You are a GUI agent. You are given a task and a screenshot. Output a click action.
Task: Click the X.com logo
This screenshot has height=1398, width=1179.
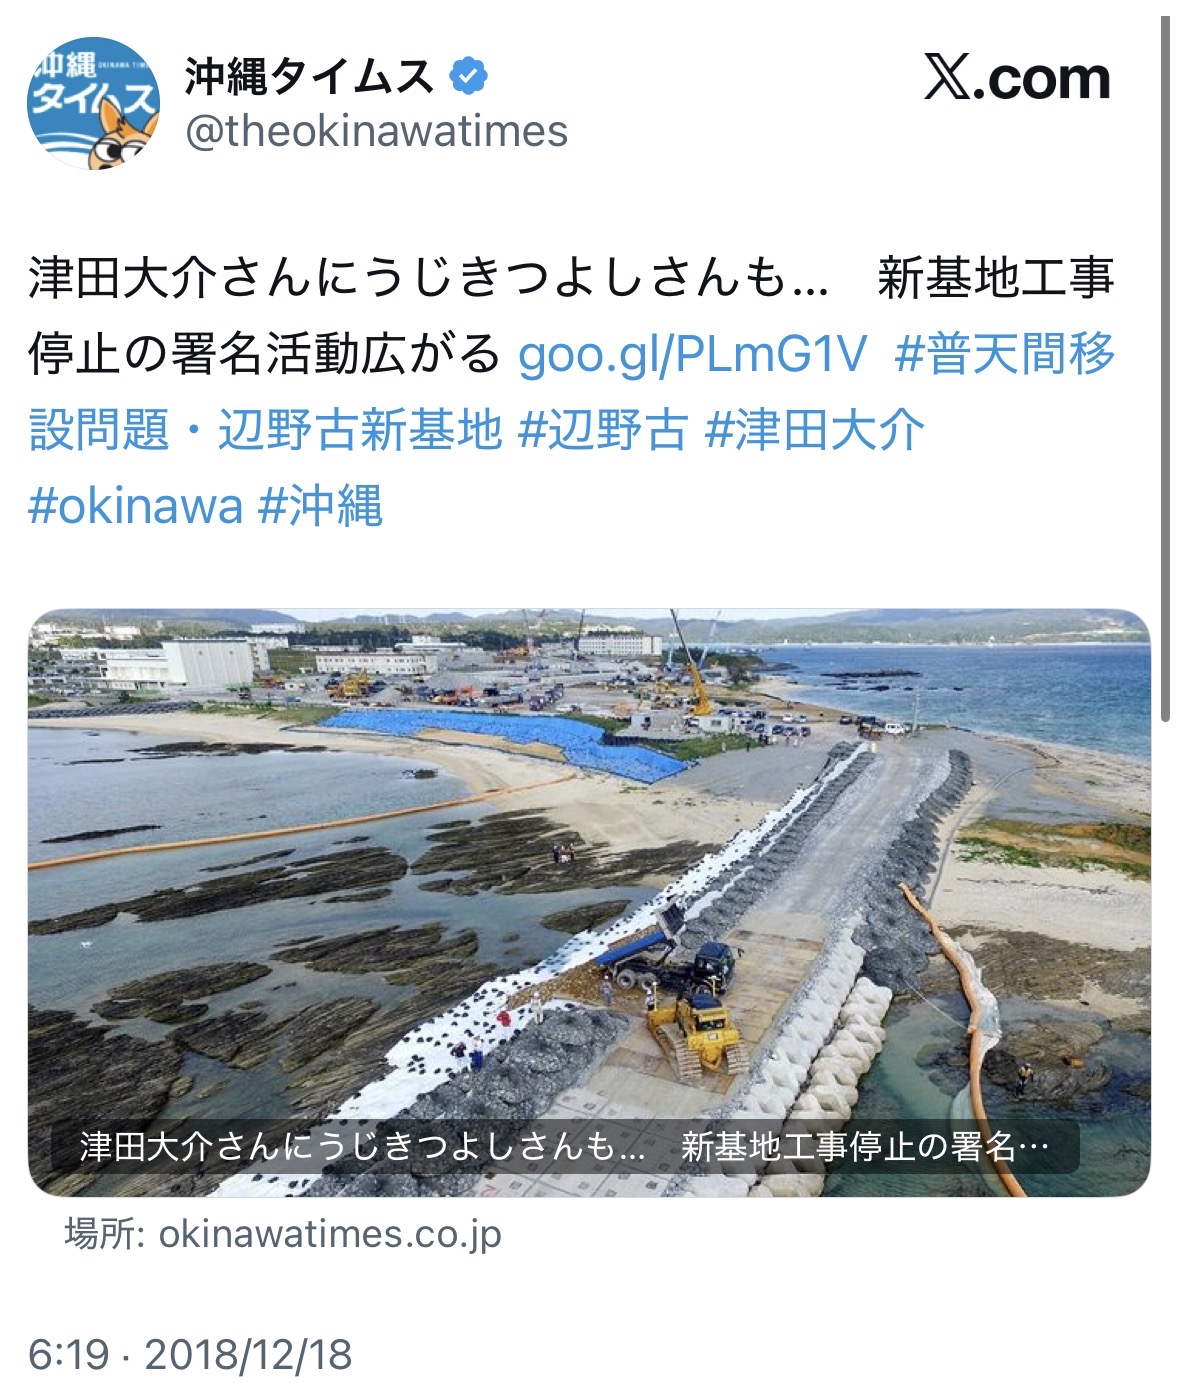pos(1017,78)
